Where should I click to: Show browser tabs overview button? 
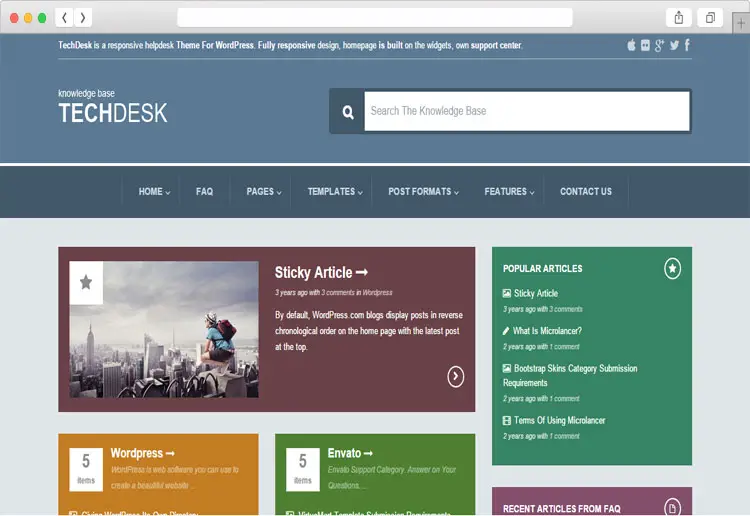[x=710, y=18]
